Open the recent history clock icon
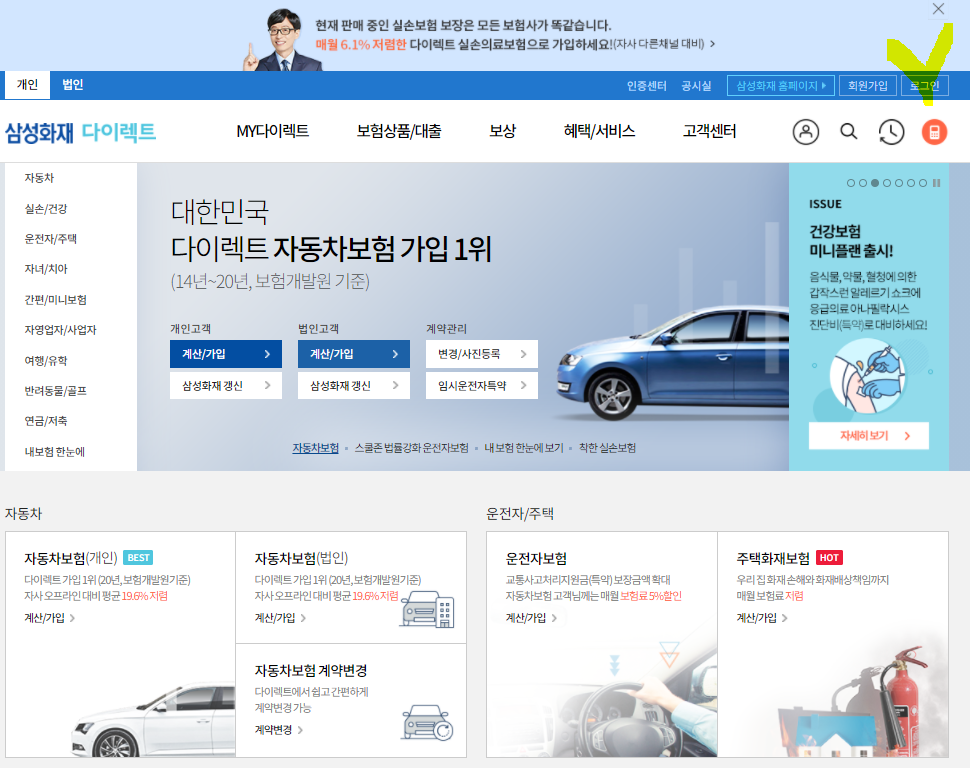970x768 pixels. click(x=891, y=132)
